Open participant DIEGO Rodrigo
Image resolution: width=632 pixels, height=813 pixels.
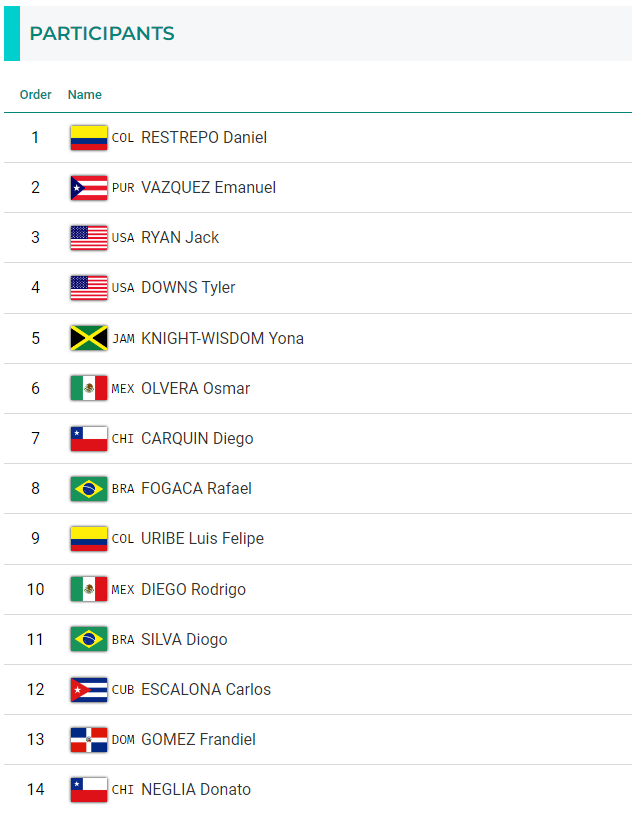pos(193,589)
